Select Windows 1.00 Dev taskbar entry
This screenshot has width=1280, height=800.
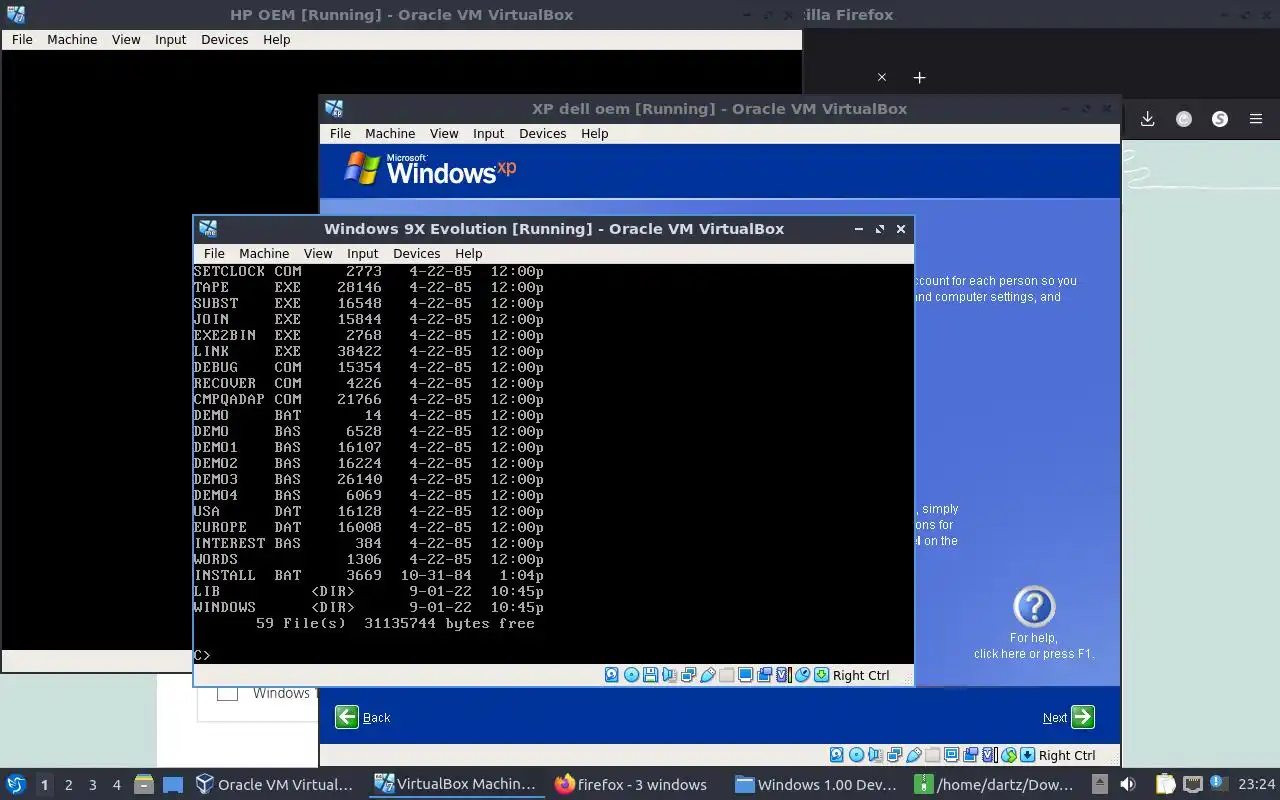pyautogui.click(x=815, y=784)
